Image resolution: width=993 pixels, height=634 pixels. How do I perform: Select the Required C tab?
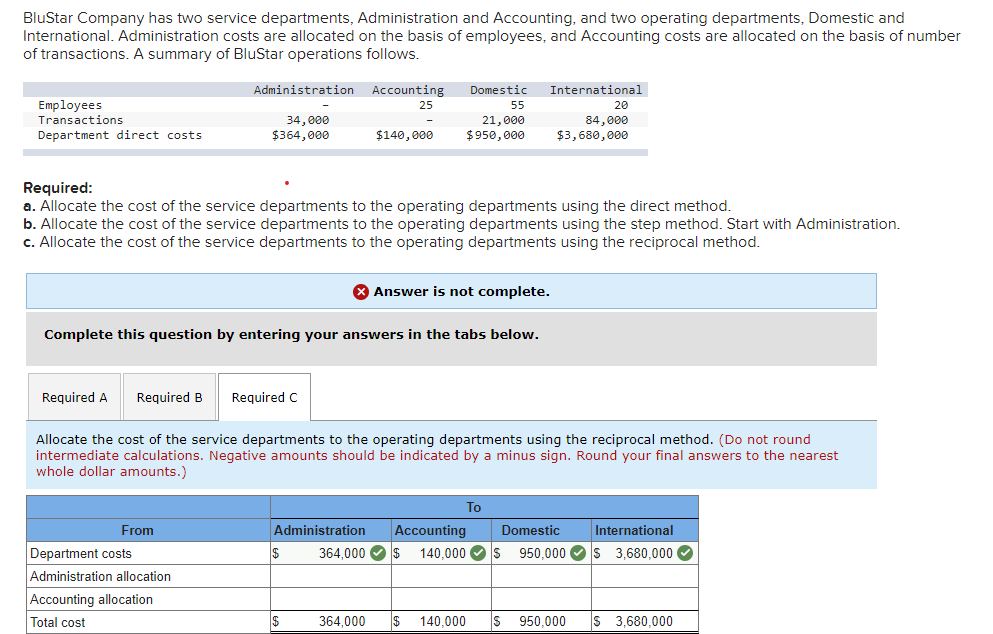[x=264, y=397]
